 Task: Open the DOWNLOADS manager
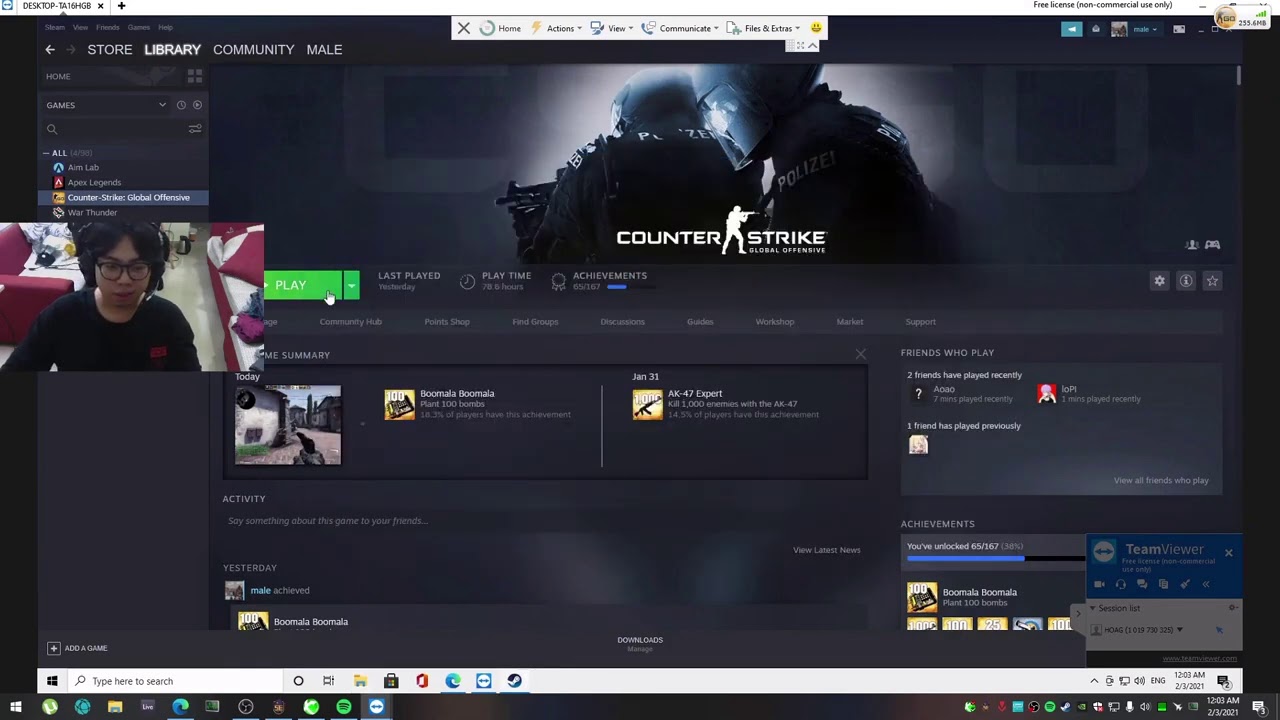[x=640, y=644]
